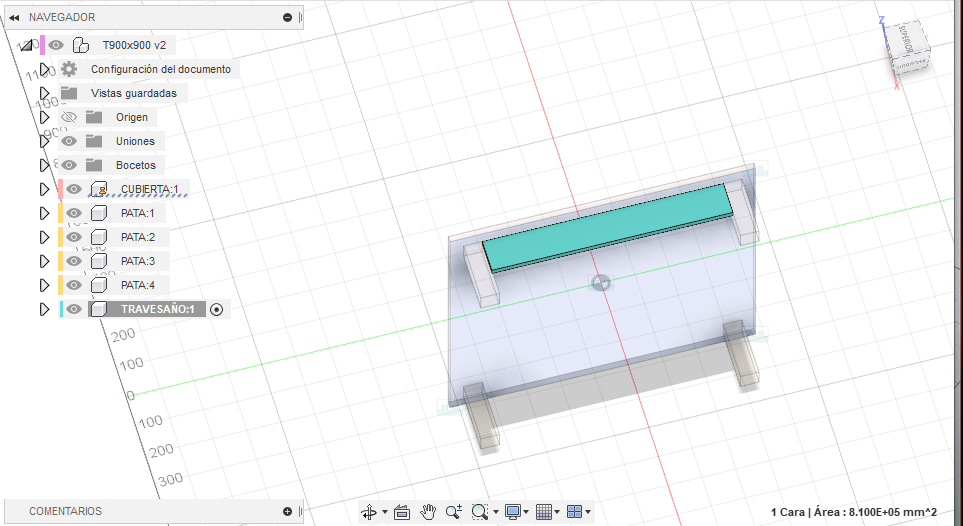This screenshot has width=963, height=526.
Task: Activate the Pan hand tool
Action: pos(428,512)
